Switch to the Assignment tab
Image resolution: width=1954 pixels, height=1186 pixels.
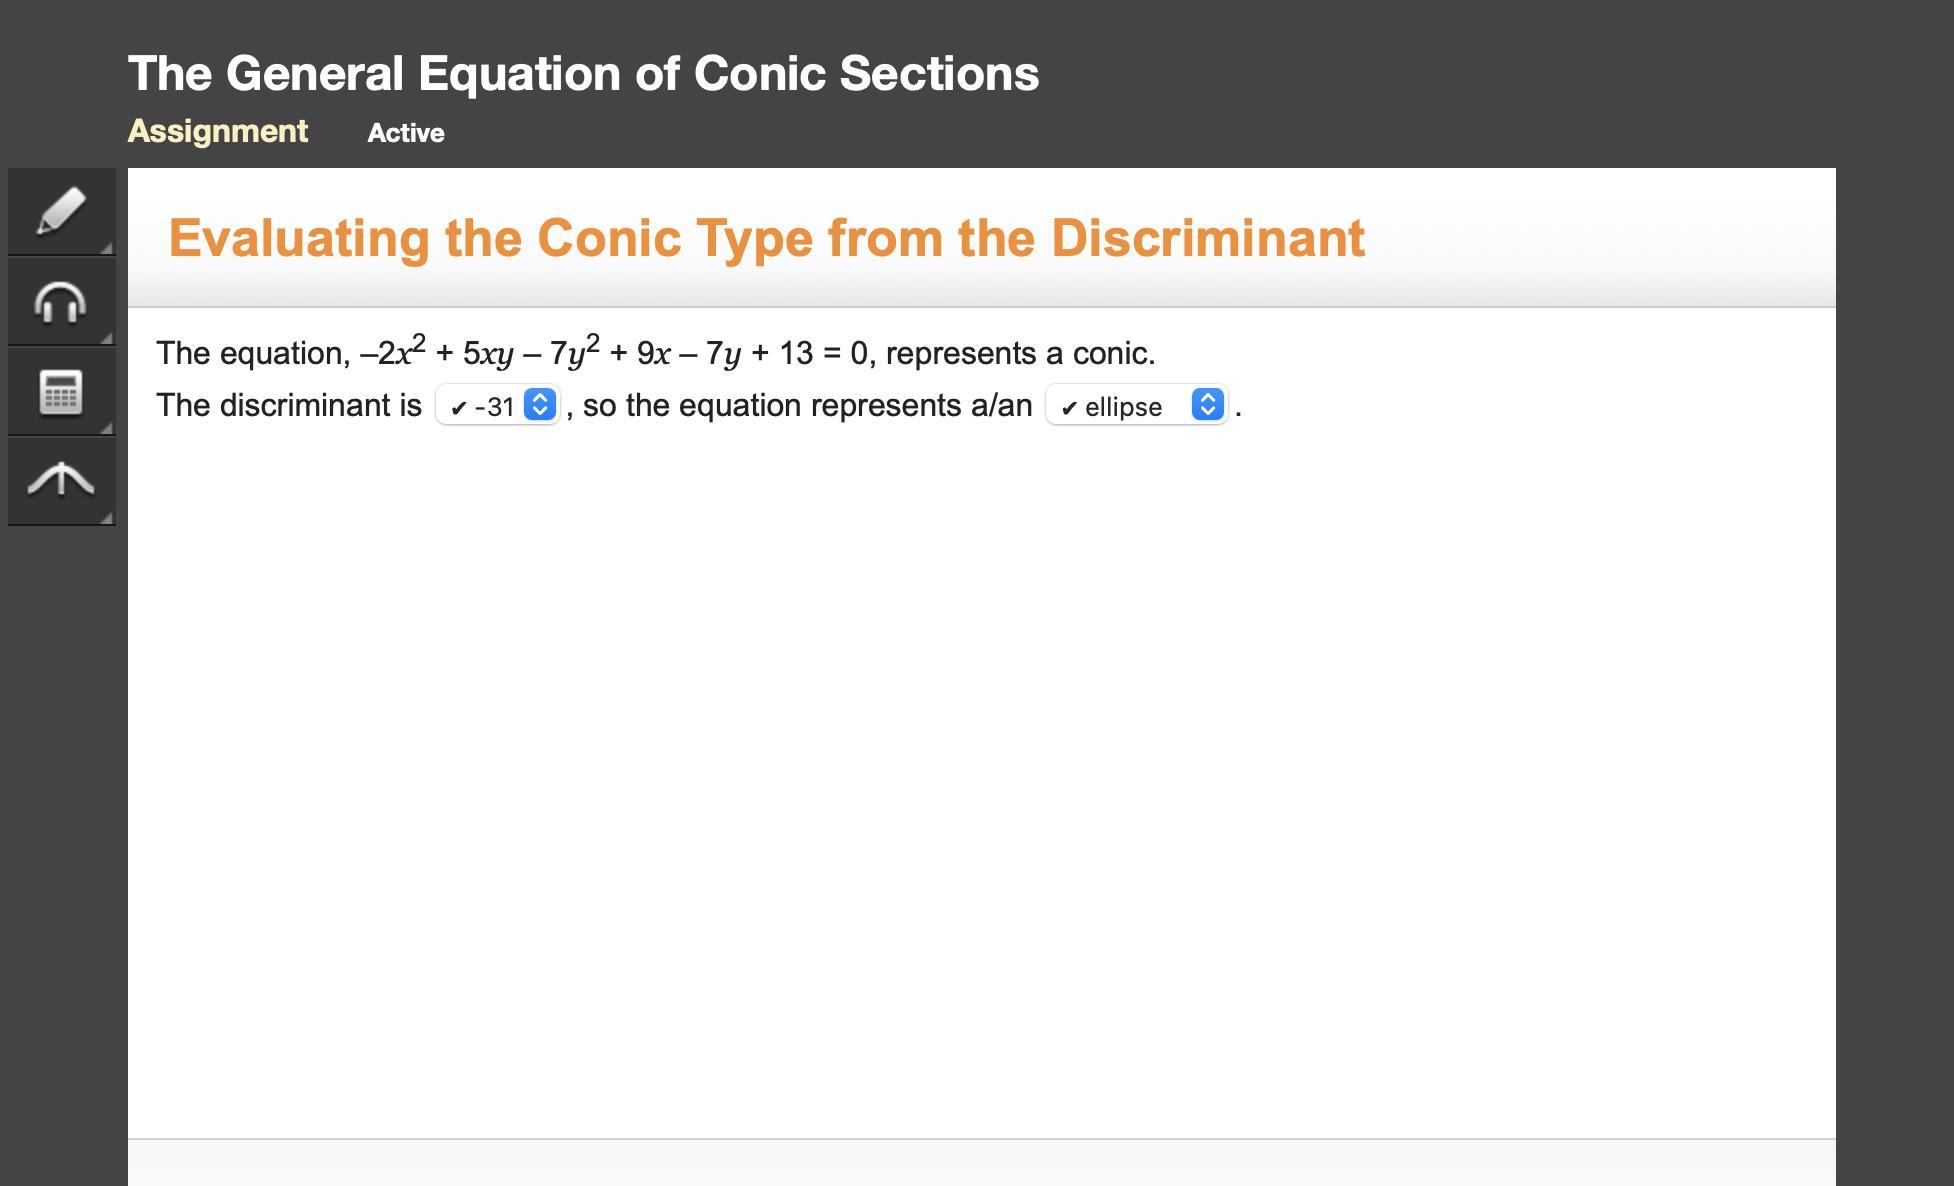(x=217, y=131)
